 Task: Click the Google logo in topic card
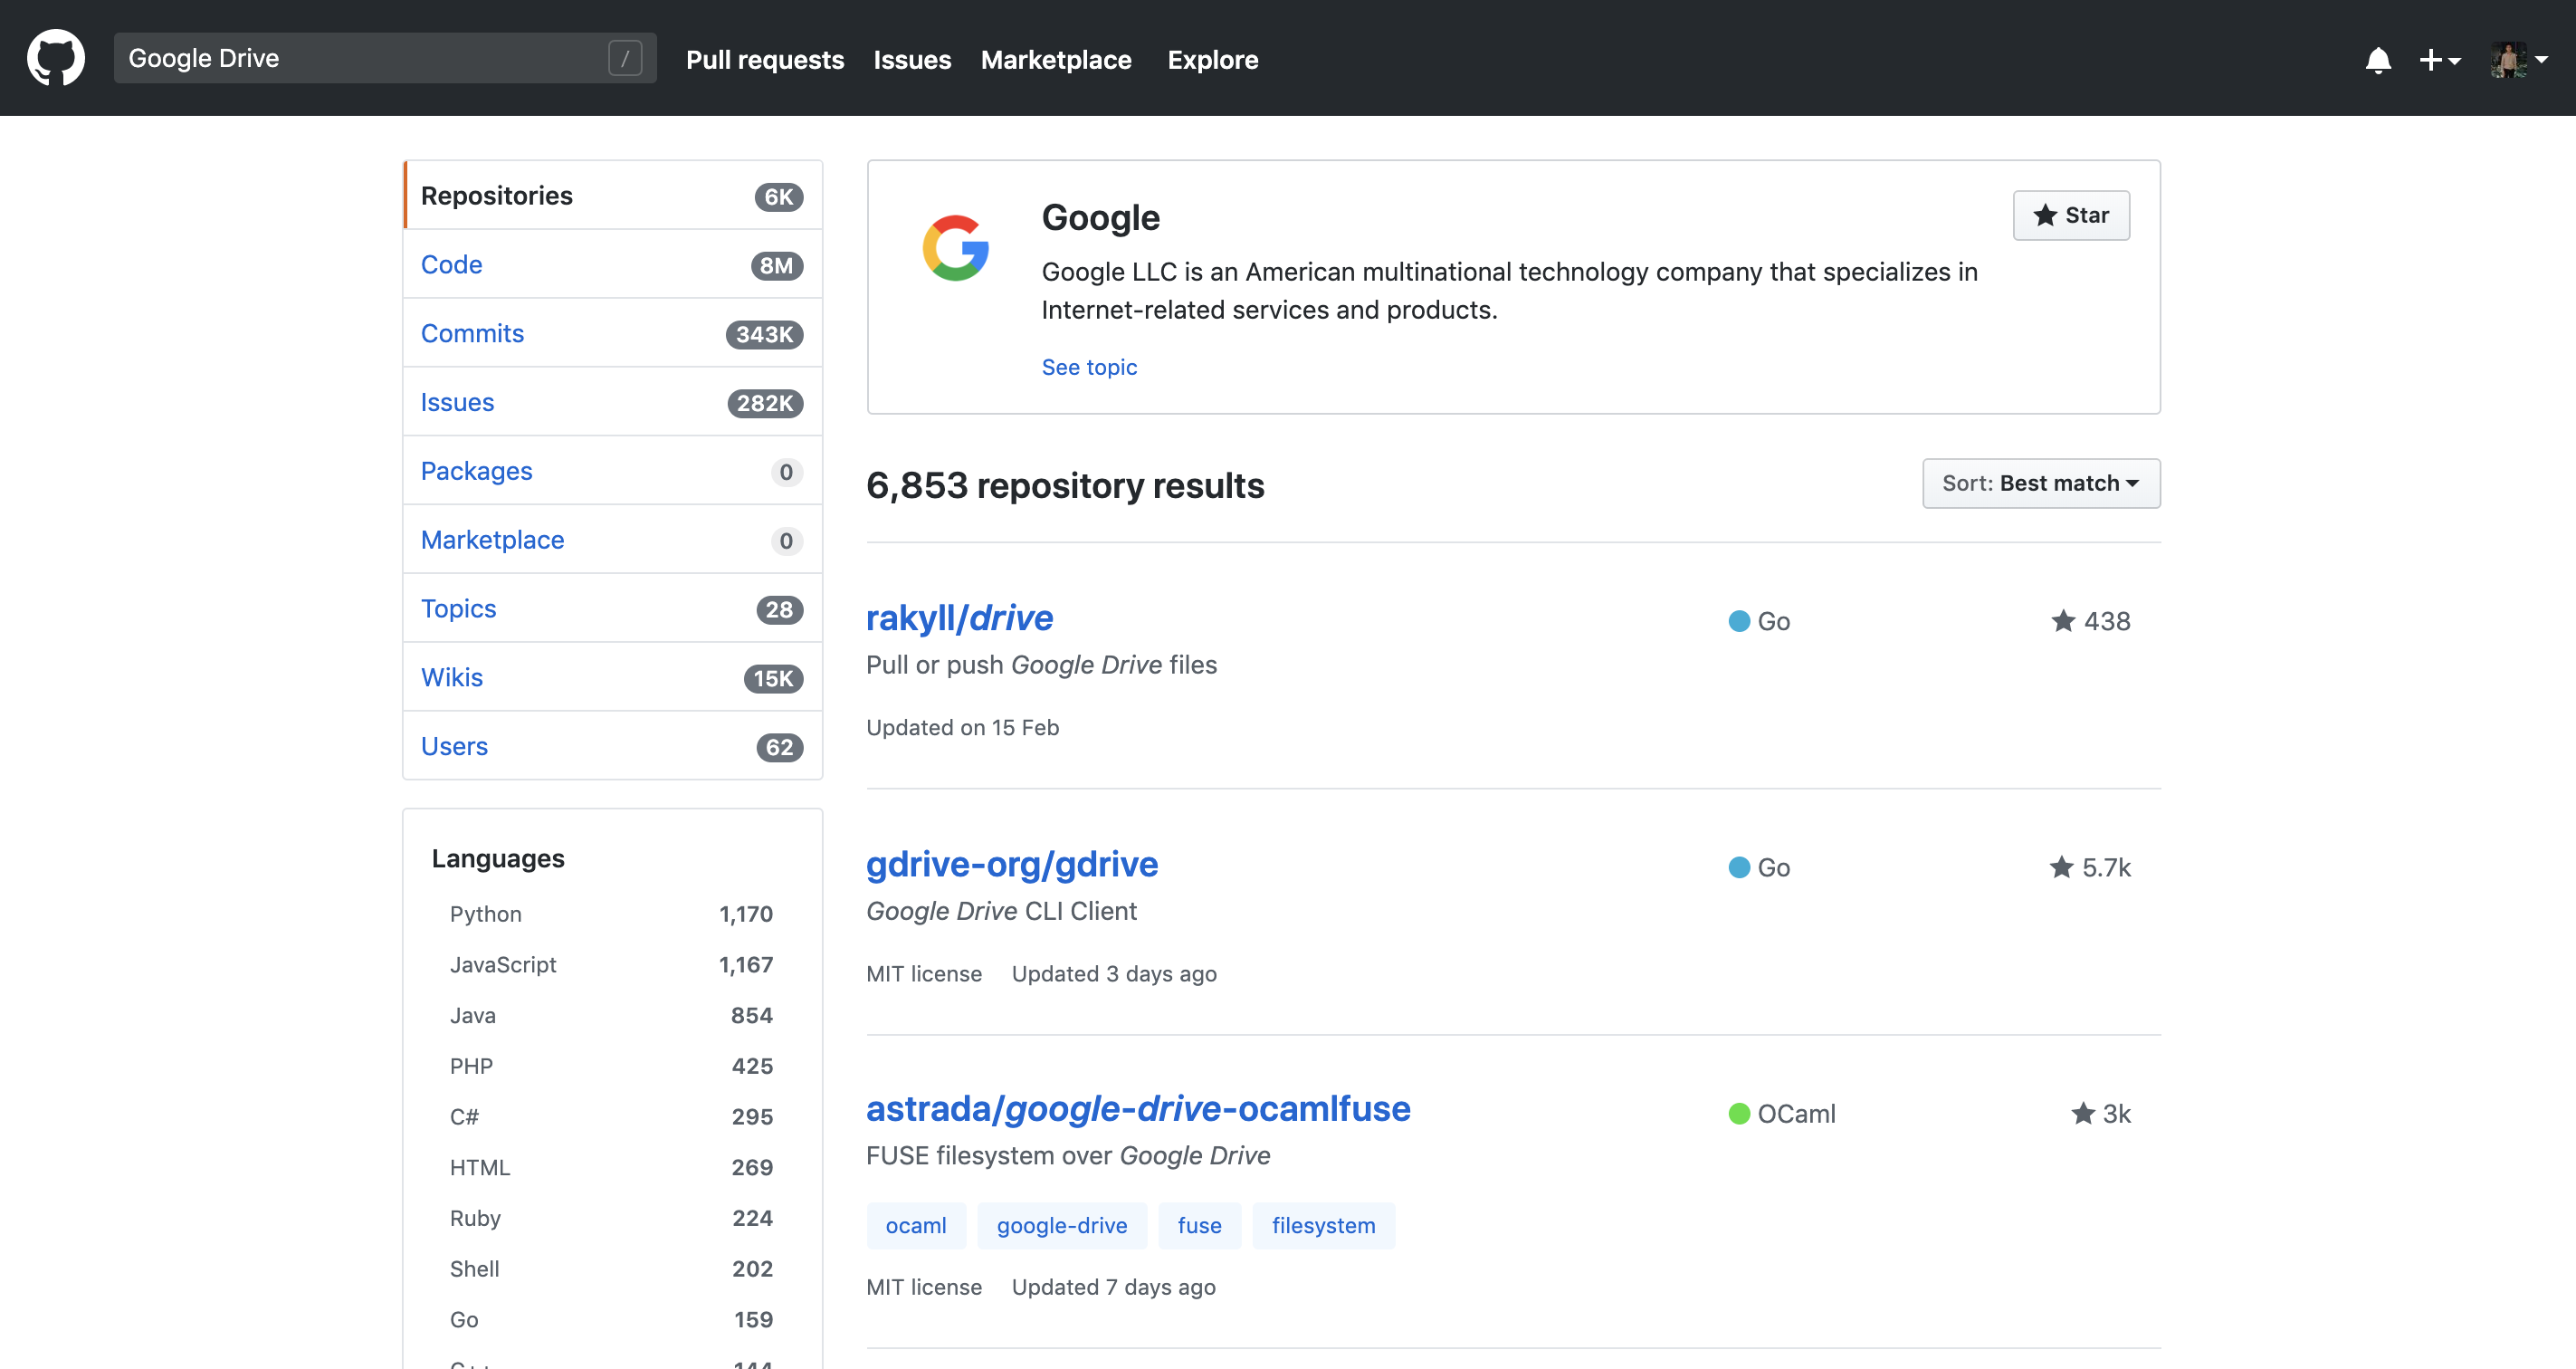click(x=955, y=248)
